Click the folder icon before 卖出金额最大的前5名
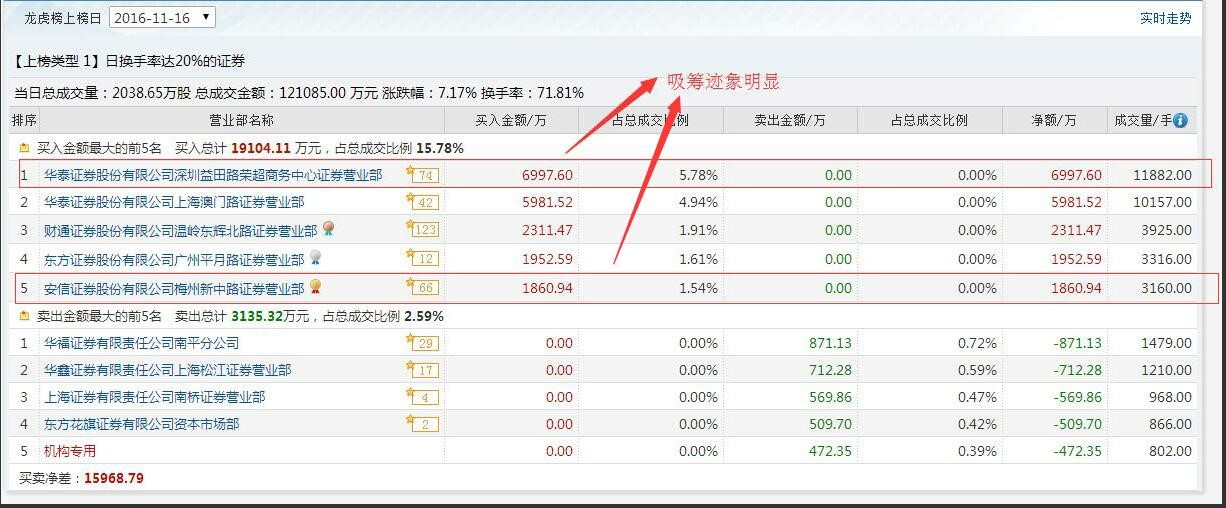Screen dimensions: 1226x508 click(24, 316)
